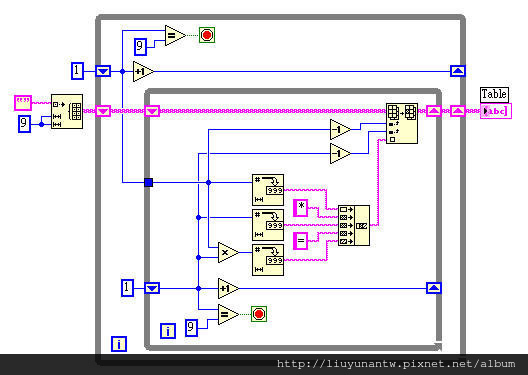
Task: Click the inner loop's pink left shift register
Action: pyautogui.click(x=152, y=111)
